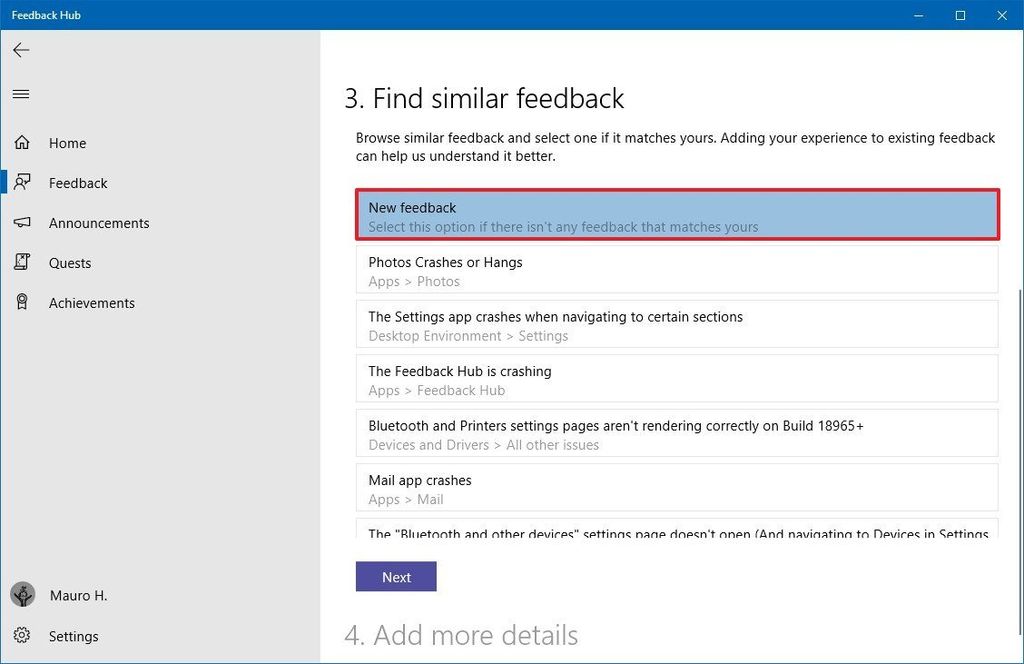
Task: Click the Achievements medal icon
Action: [21, 302]
